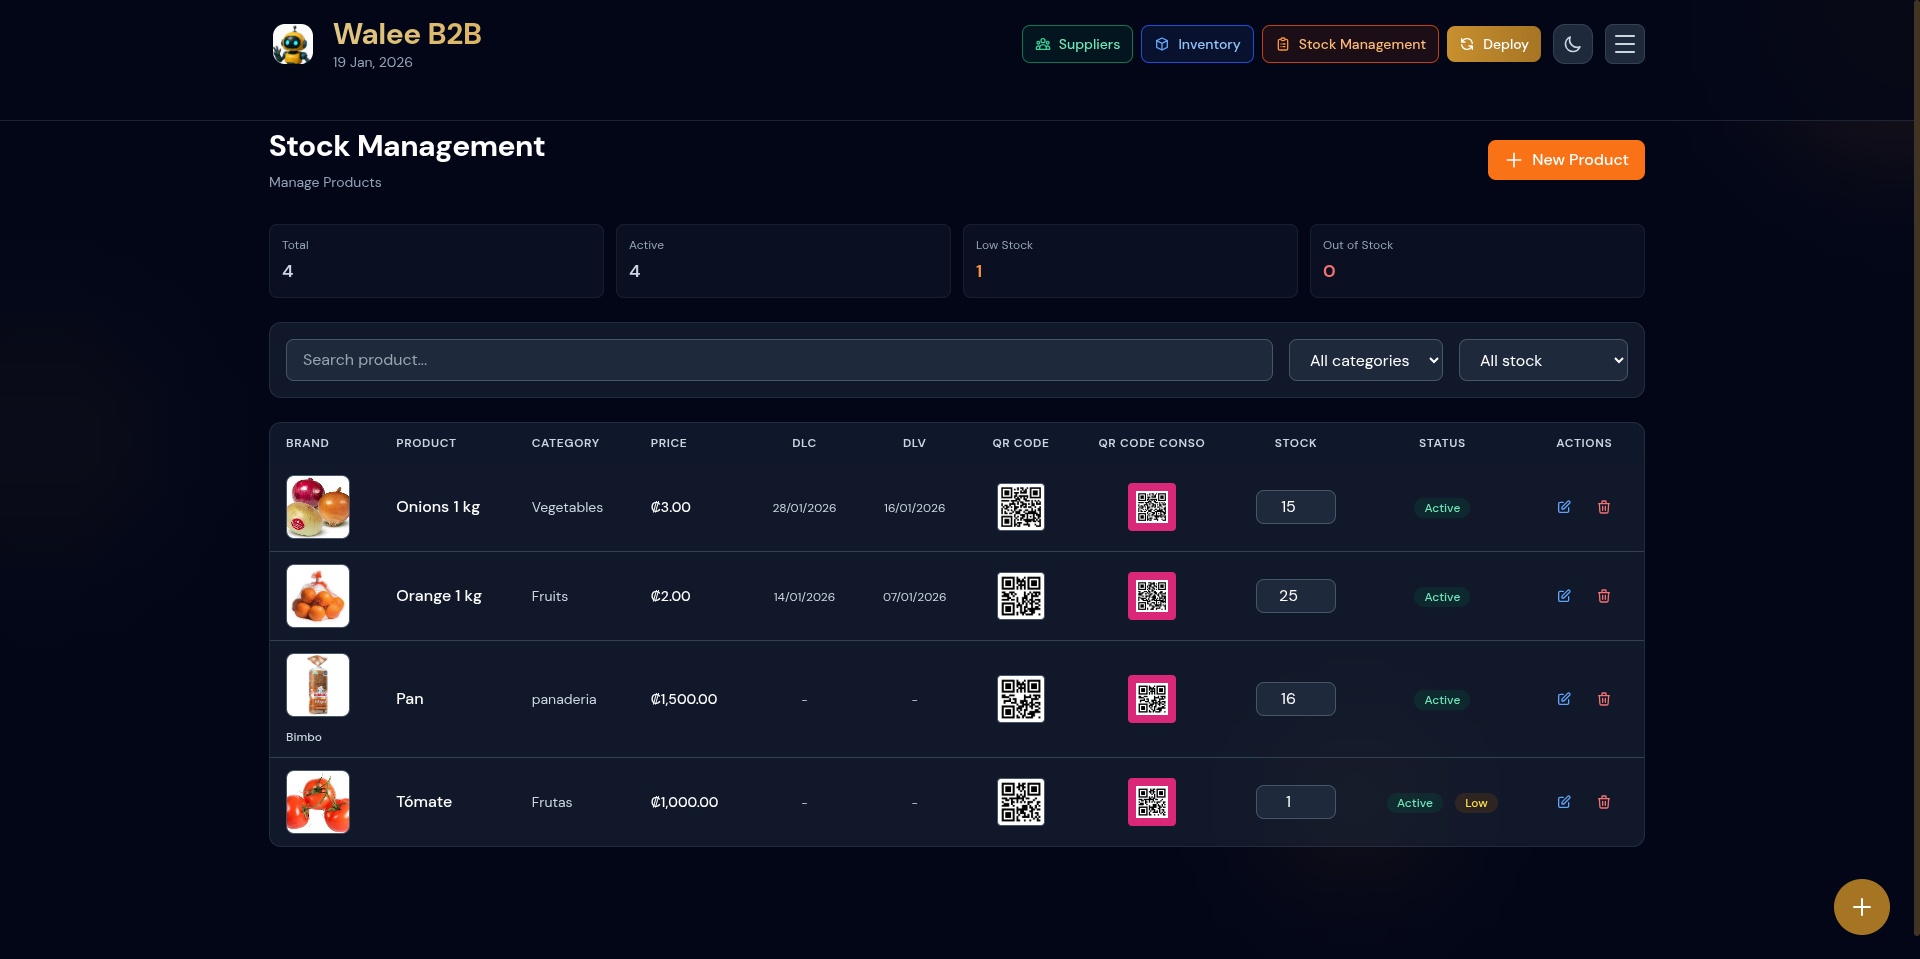The width and height of the screenshot is (1920, 959).
Task: Open the All stock filter dropdown
Action: [1543, 360]
